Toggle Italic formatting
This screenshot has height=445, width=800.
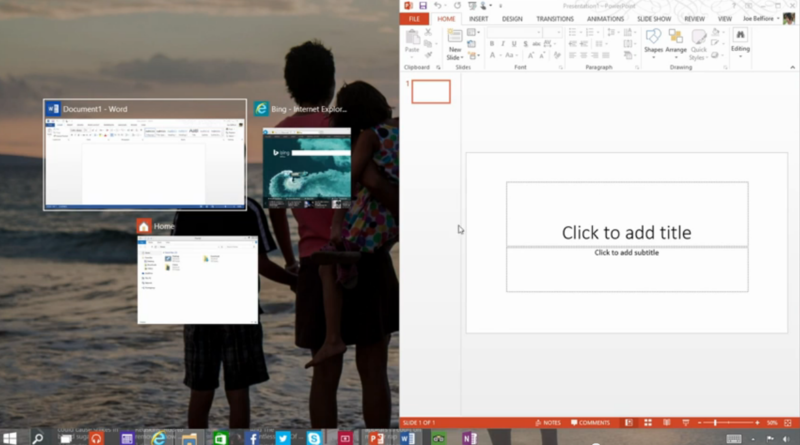coord(503,44)
